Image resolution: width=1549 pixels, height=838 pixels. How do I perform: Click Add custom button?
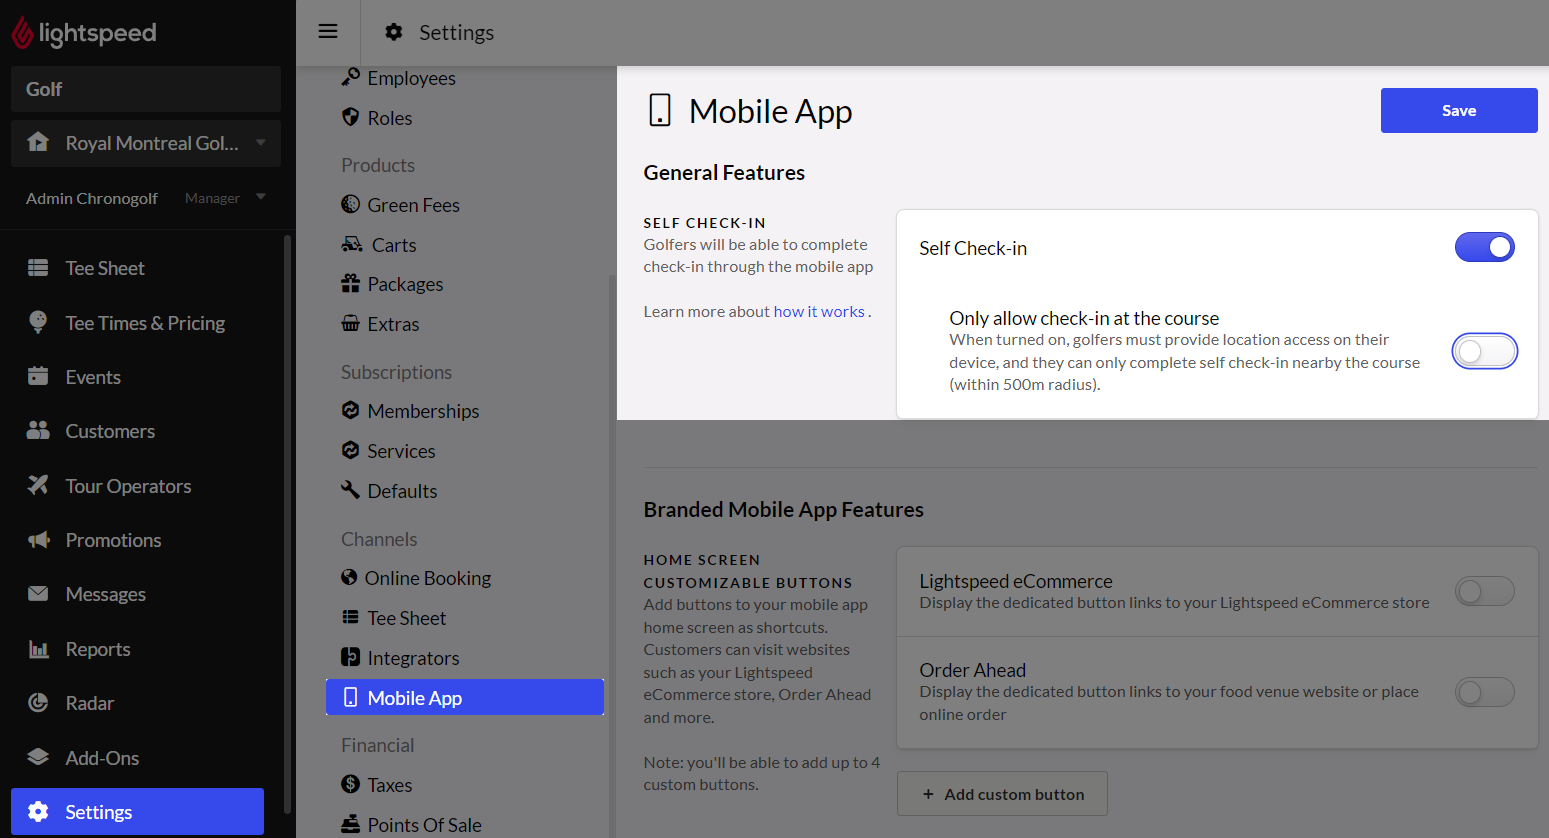1002,794
